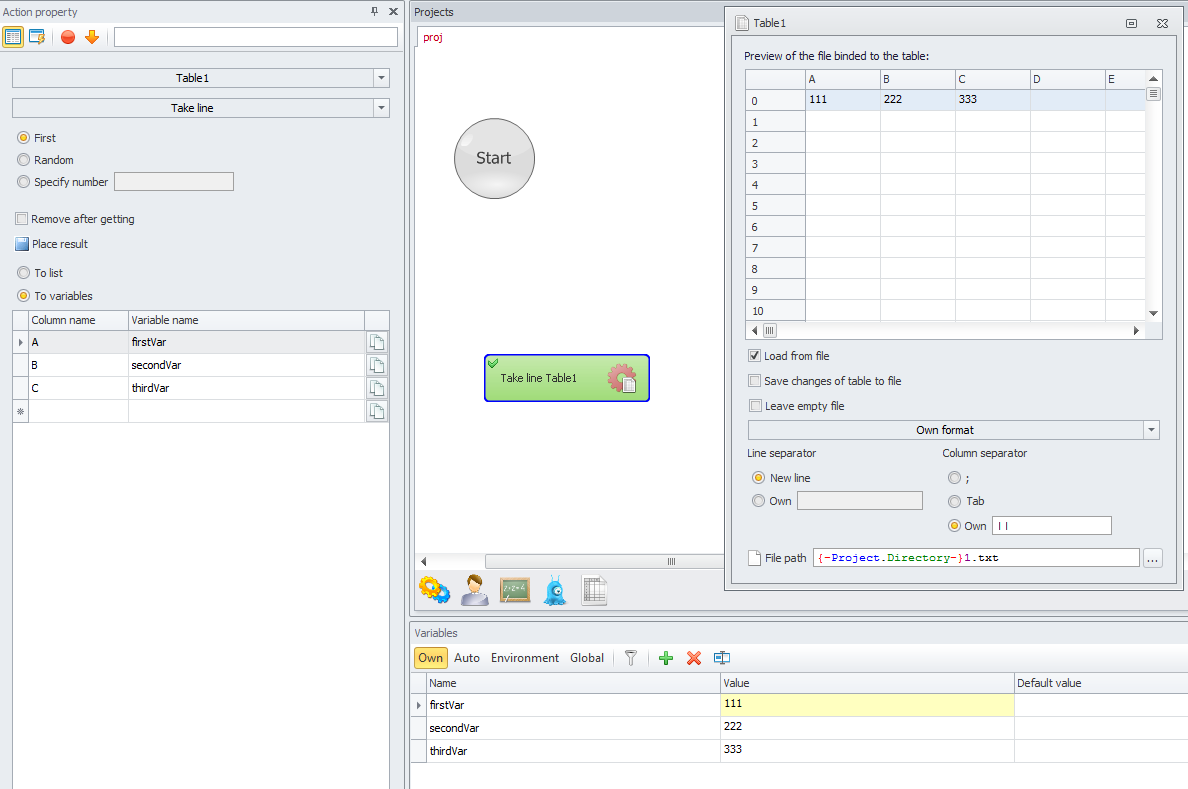
Task: Click the browse button next to File path
Action: 1152,558
